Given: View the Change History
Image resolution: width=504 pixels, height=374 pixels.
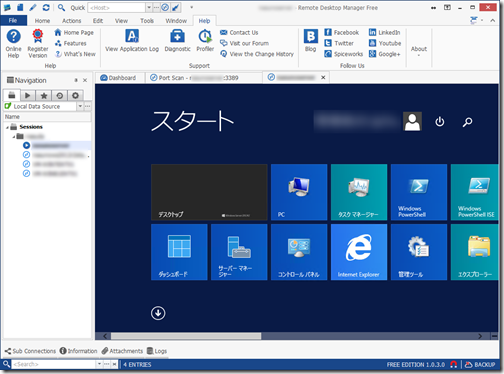Looking at the screenshot, I should coord(257,54).
